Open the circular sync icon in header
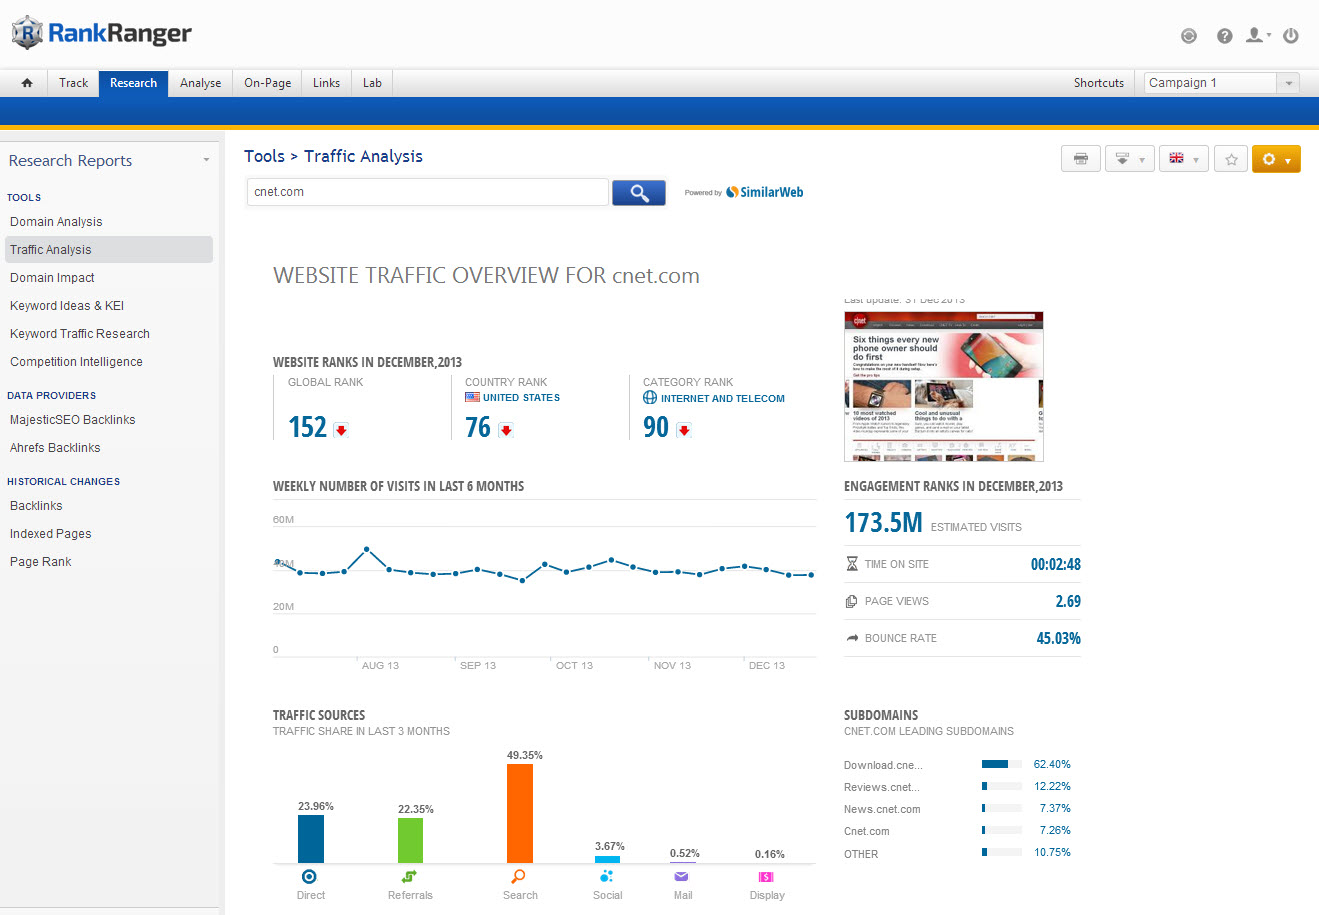This screenshot has height=915, width=1319. [1189, 36]
